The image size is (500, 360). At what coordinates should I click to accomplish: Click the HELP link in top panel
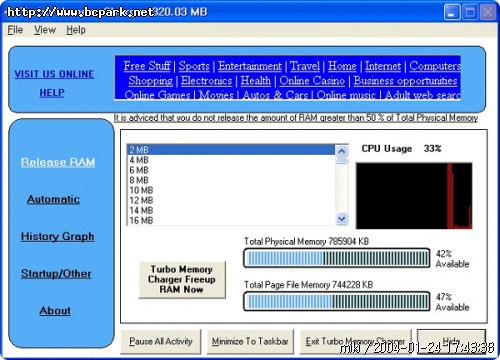tap(52, 93)
